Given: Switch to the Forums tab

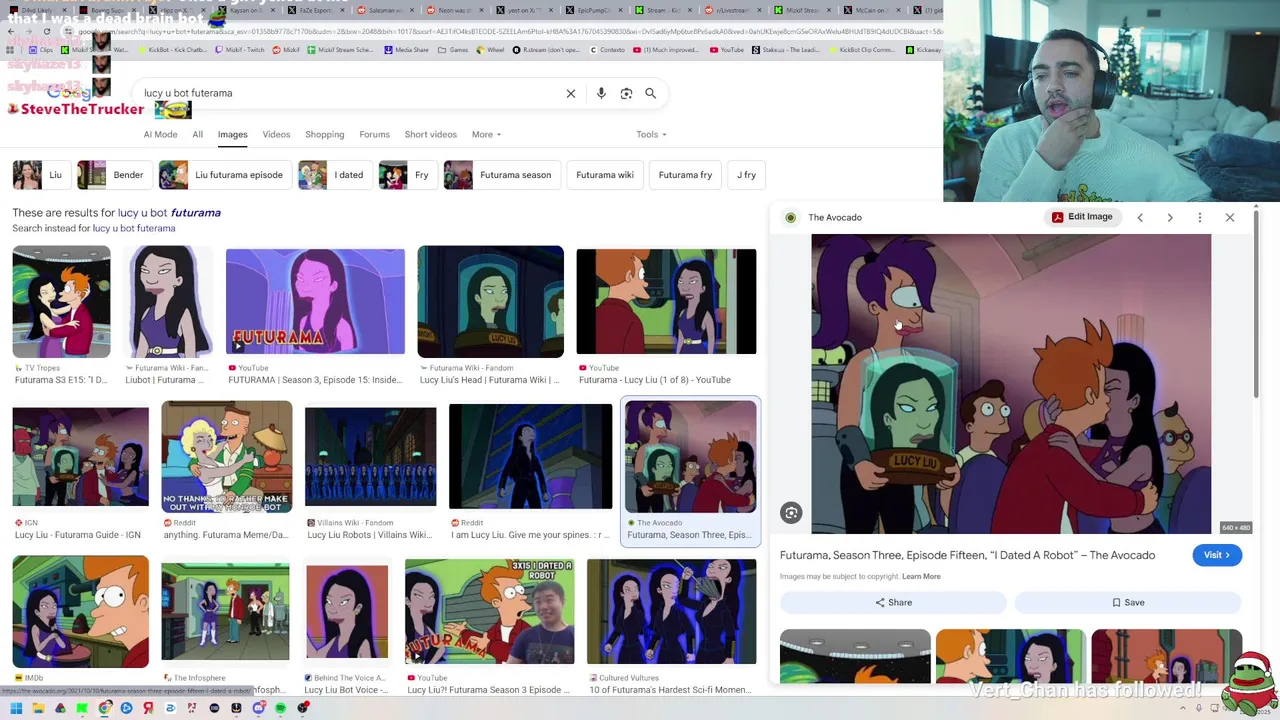Looking at the screenshot, I should click(374, 134).
